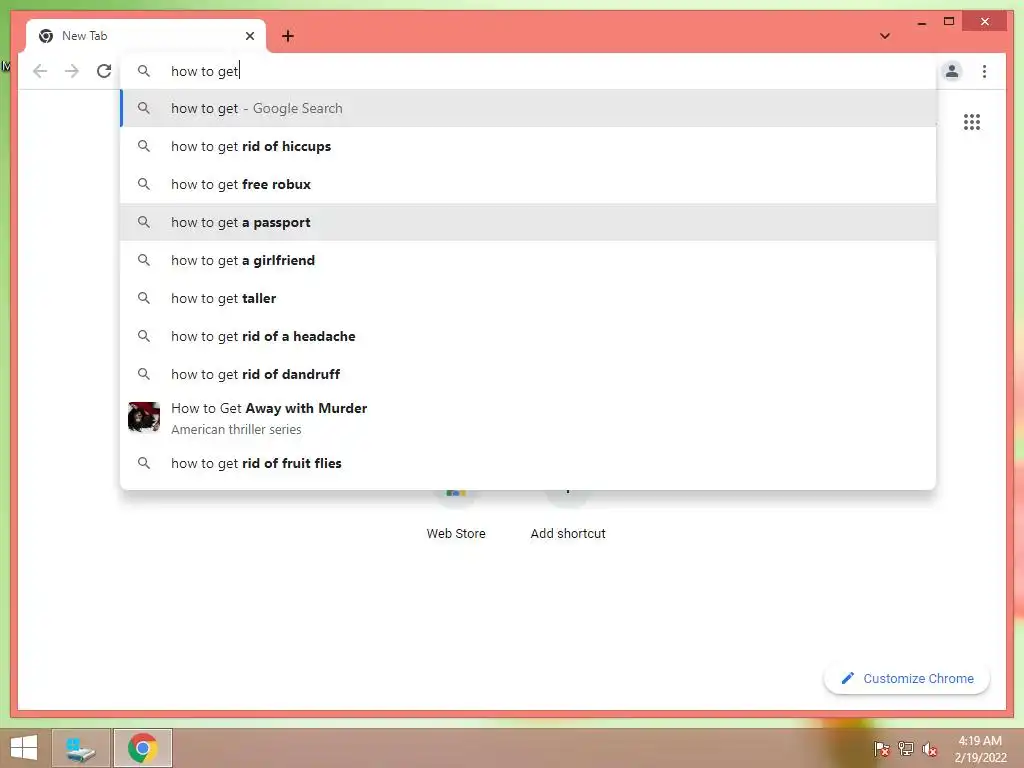This screenshot has height=768, width=1024.
Task: Click the Away with Murder thumbnail image
Action: tap(144, 417)
